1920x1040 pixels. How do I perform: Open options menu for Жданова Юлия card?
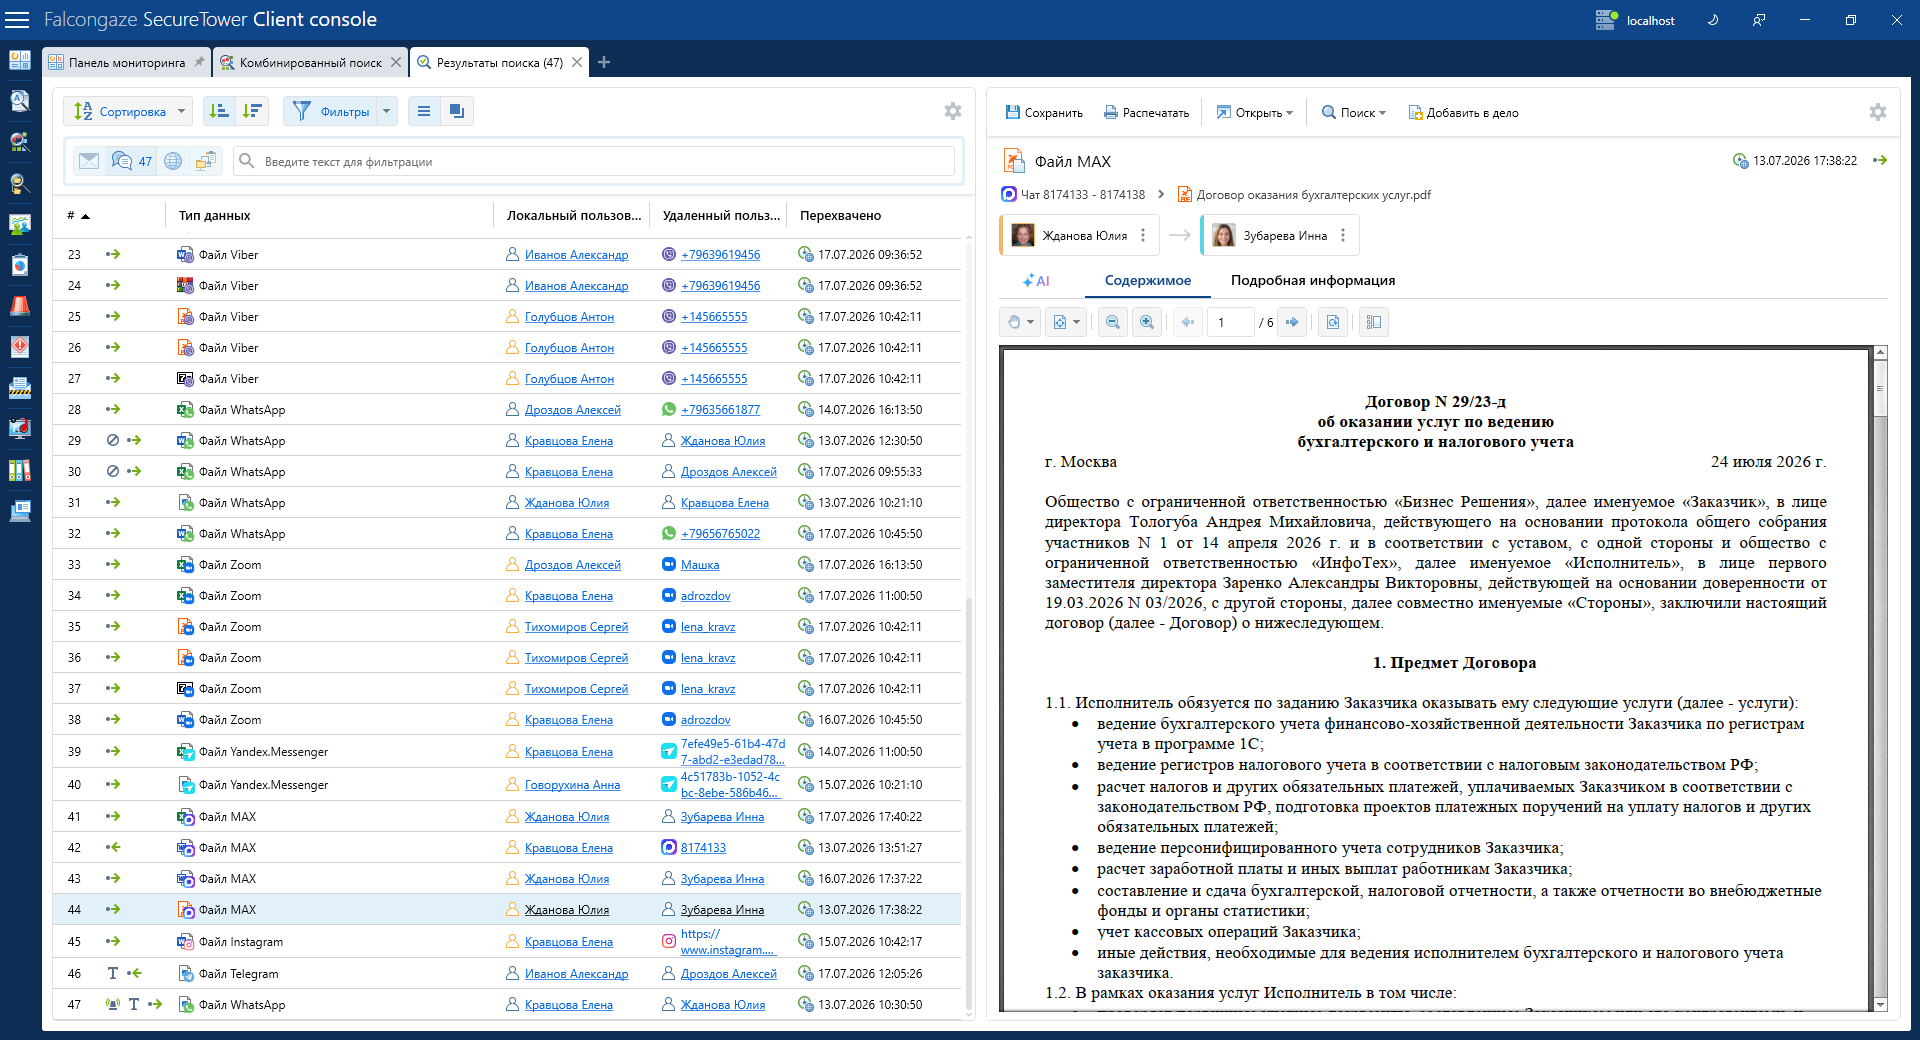click(x=1143, y=235)
